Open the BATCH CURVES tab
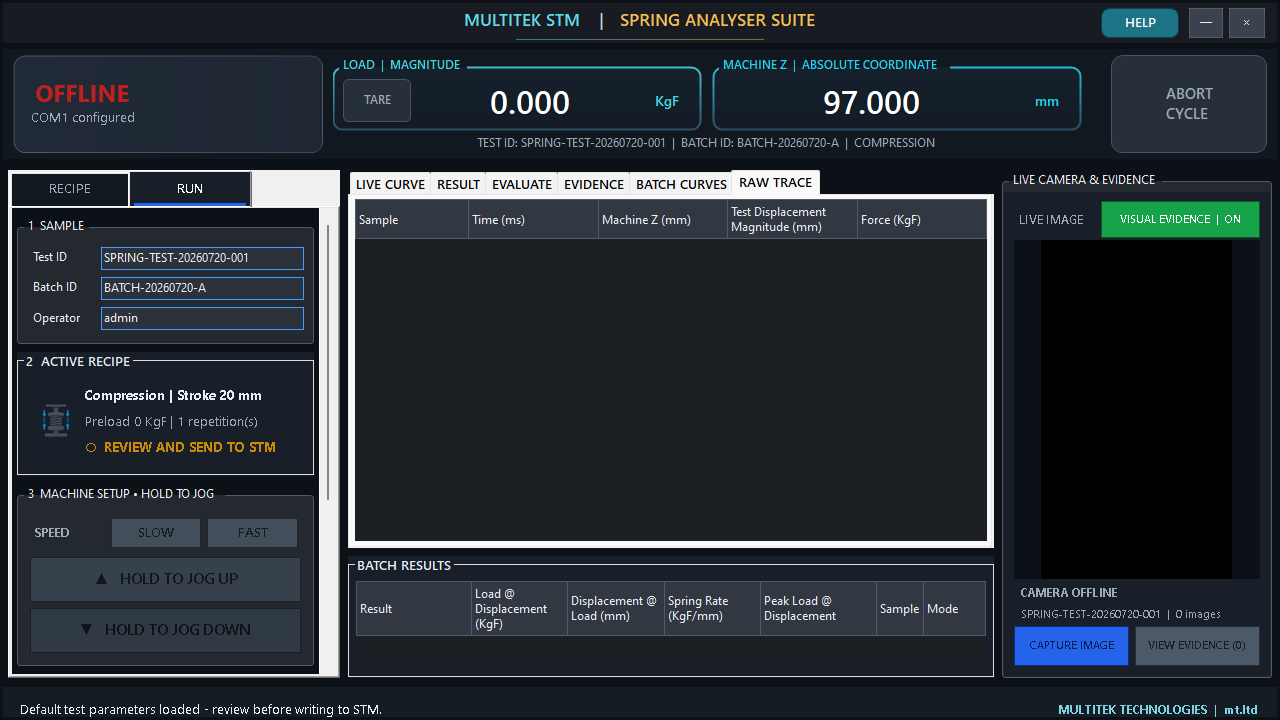 click(x=681, y=184)
